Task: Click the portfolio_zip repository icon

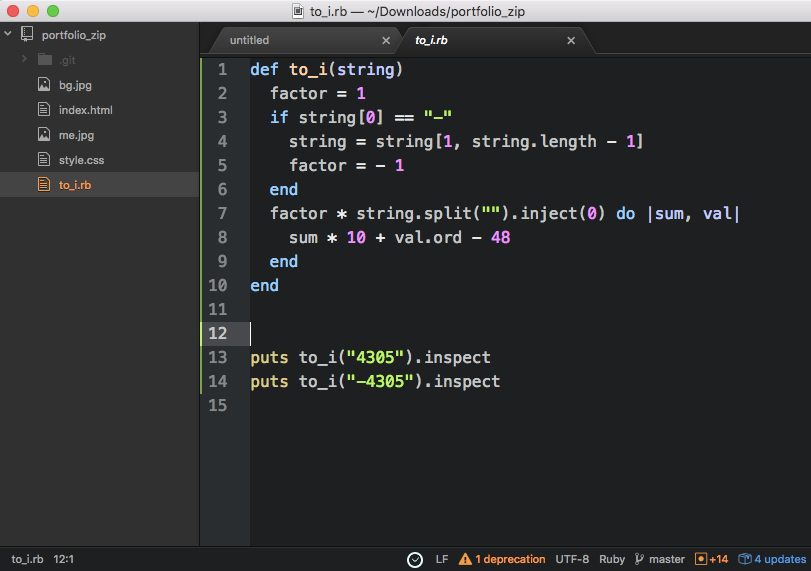Action: pyautogui.click(x=27, y=34)
